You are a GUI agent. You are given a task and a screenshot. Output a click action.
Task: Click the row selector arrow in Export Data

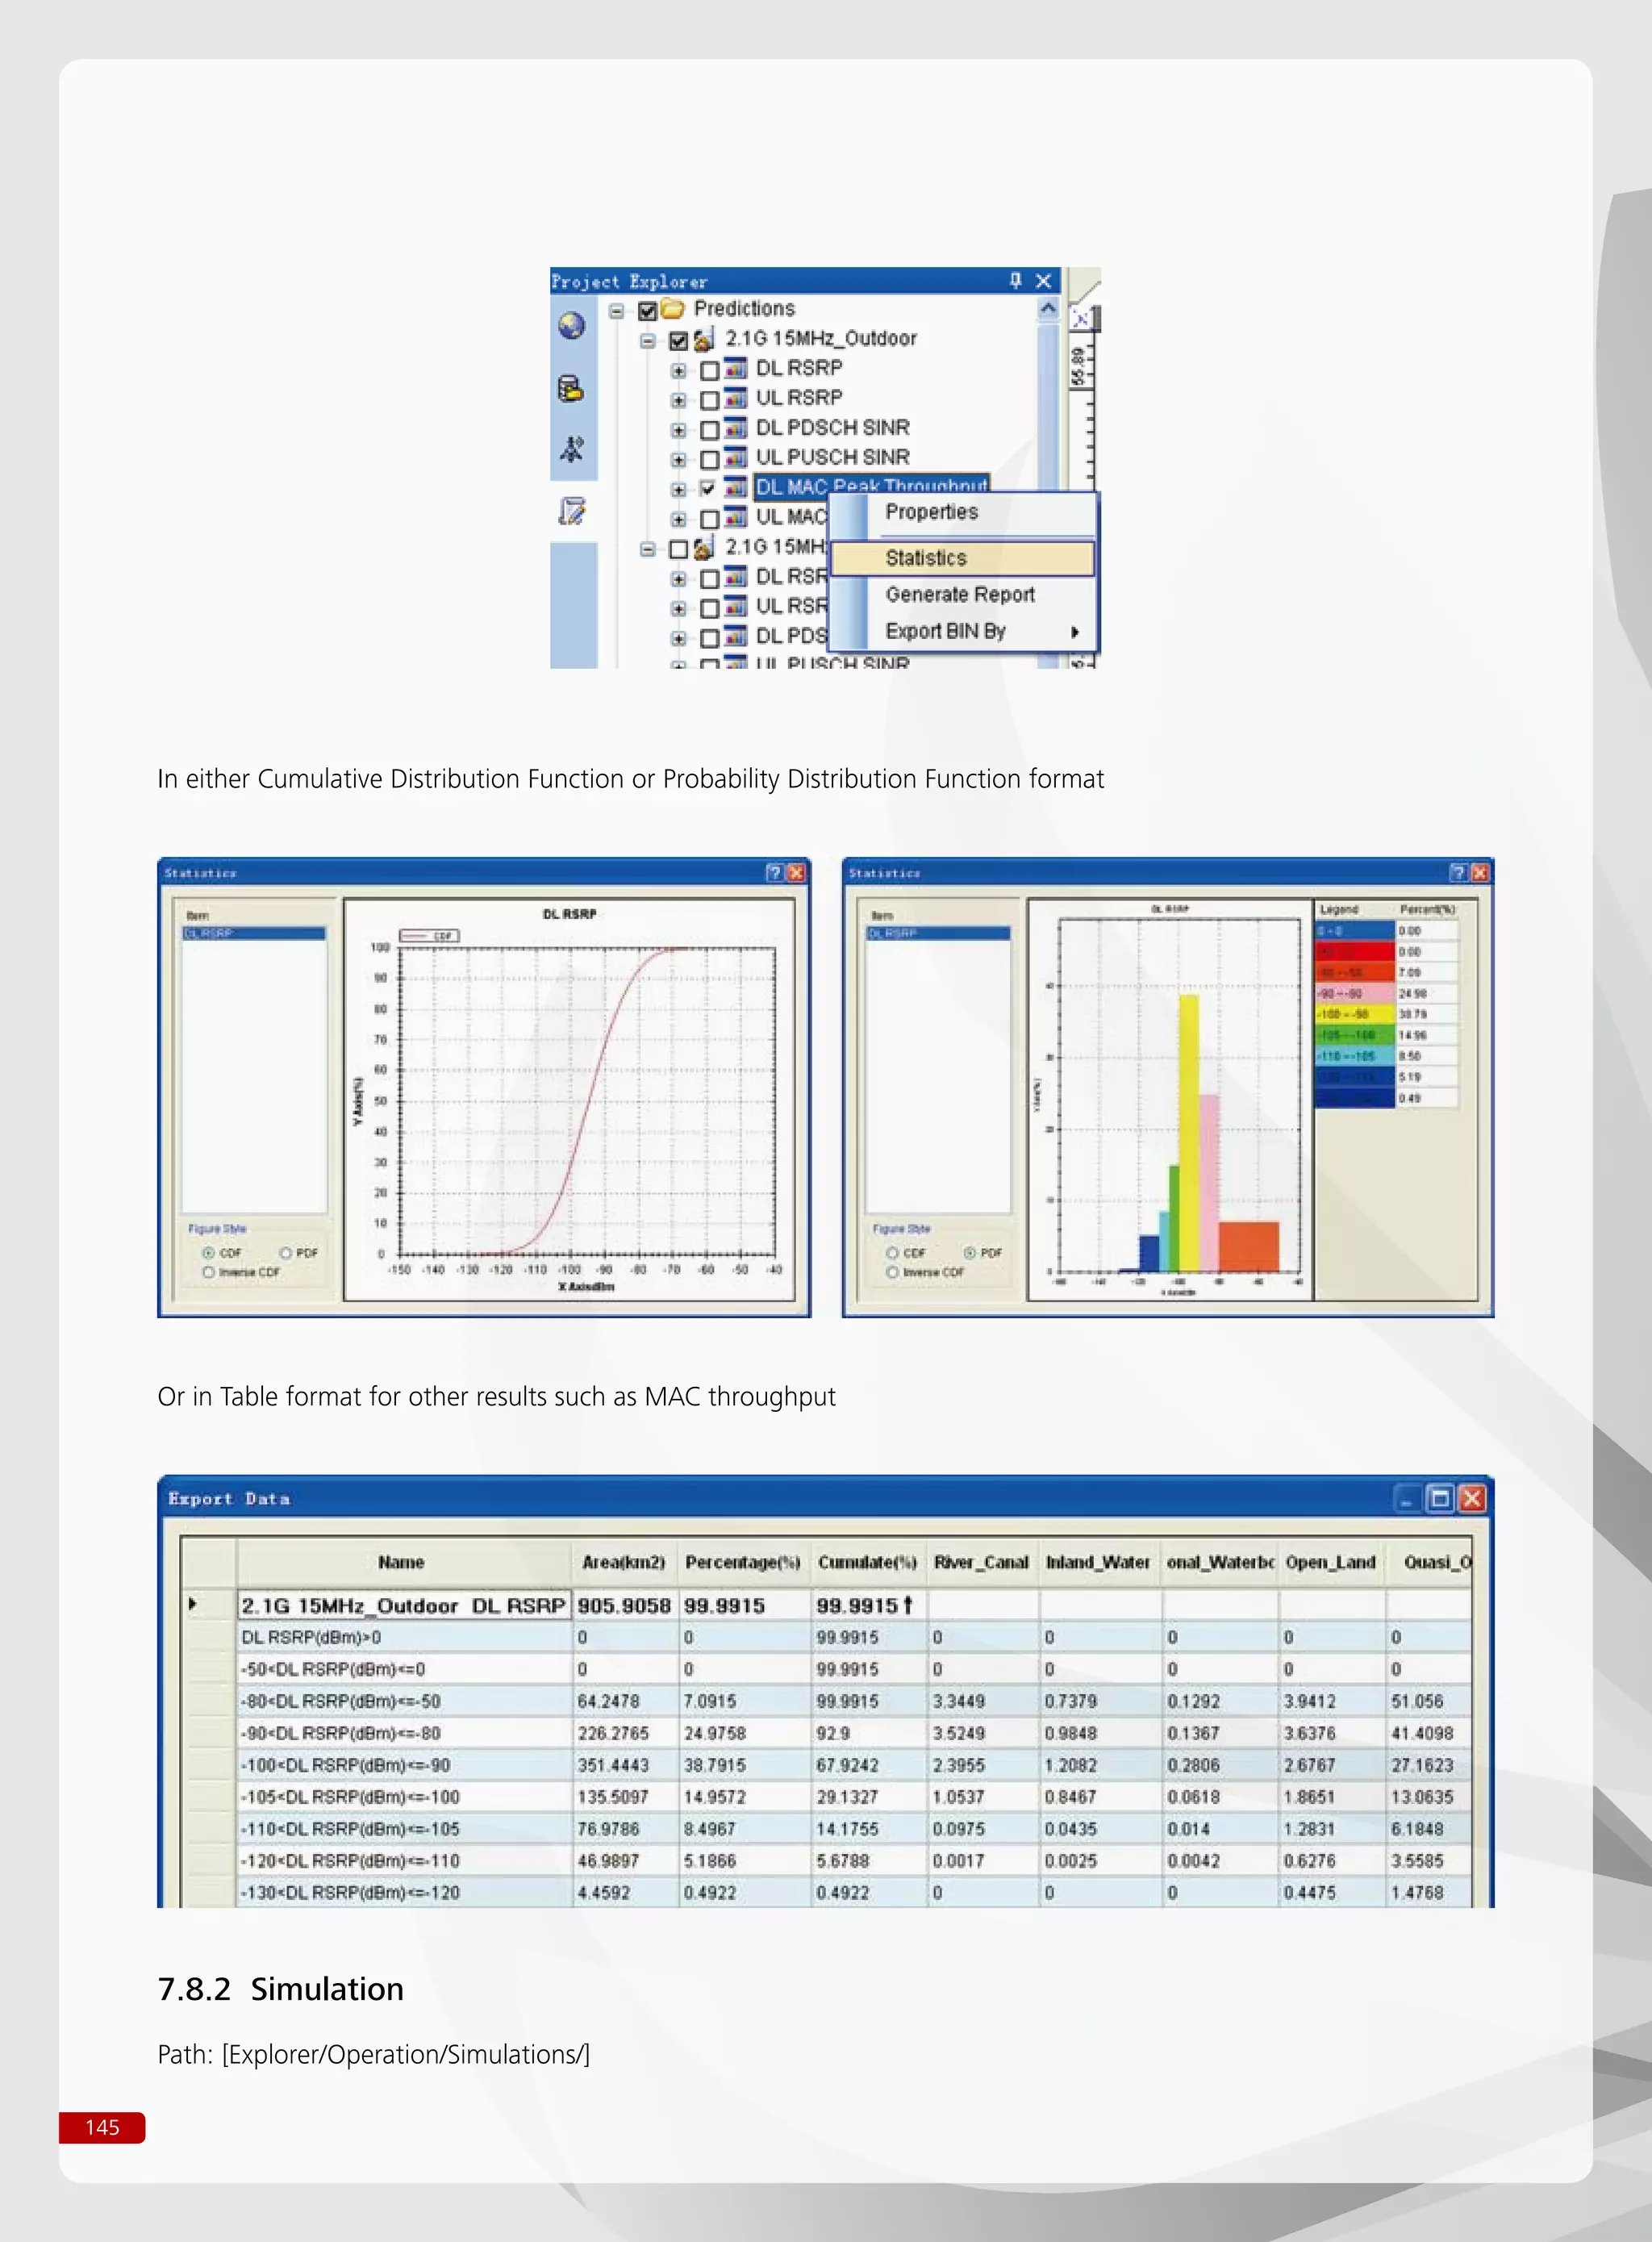[192, 1604]
